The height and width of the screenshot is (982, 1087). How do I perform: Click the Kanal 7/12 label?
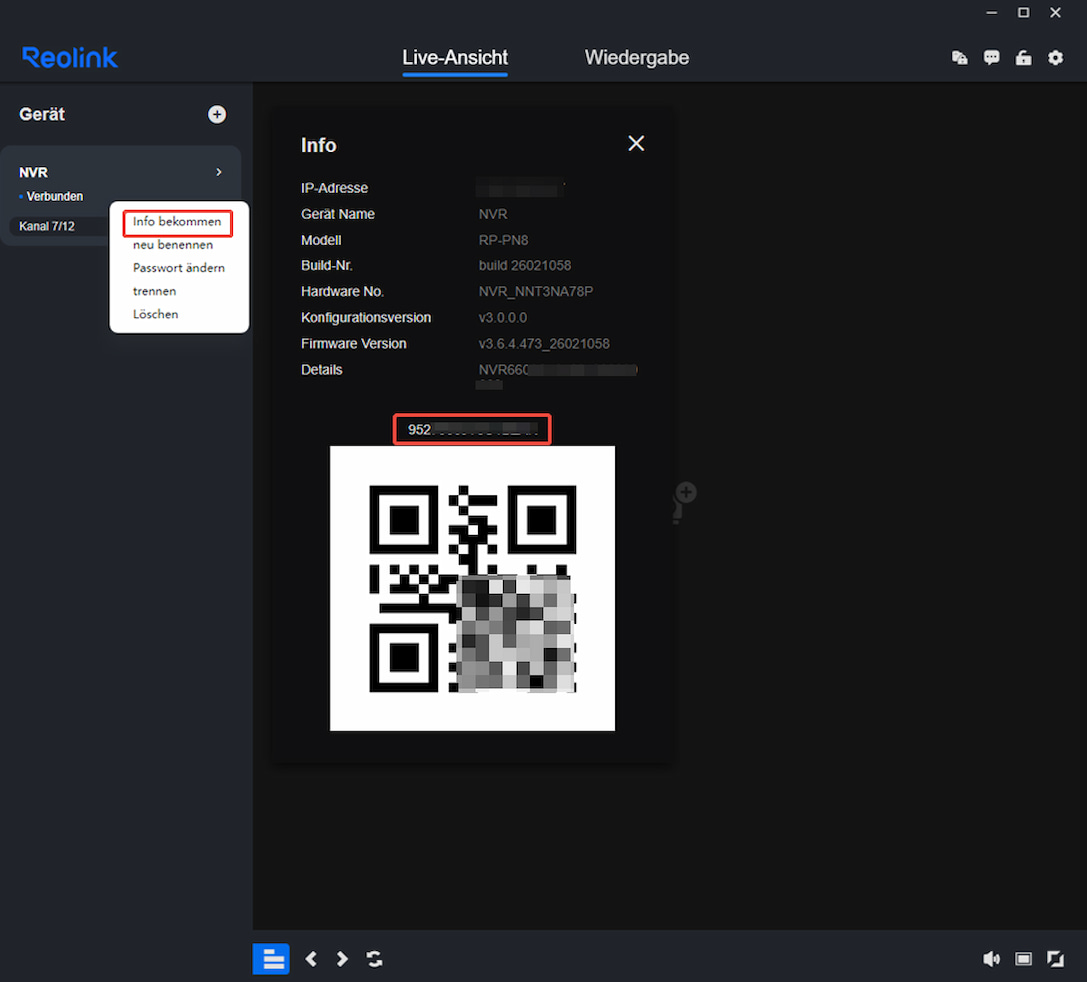[46, 226]
